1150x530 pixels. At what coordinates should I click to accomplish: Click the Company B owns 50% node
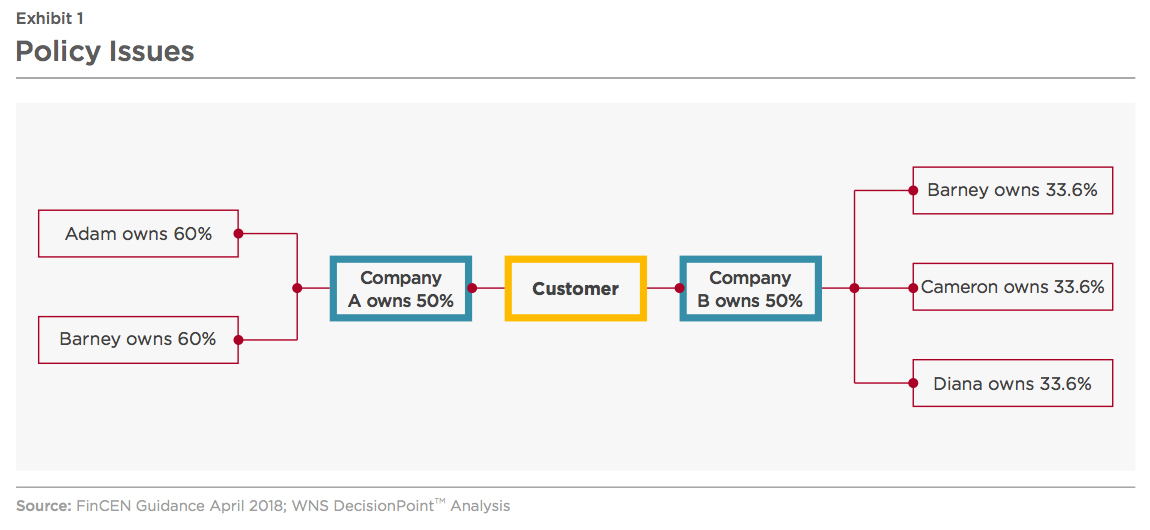click(750, 289)
